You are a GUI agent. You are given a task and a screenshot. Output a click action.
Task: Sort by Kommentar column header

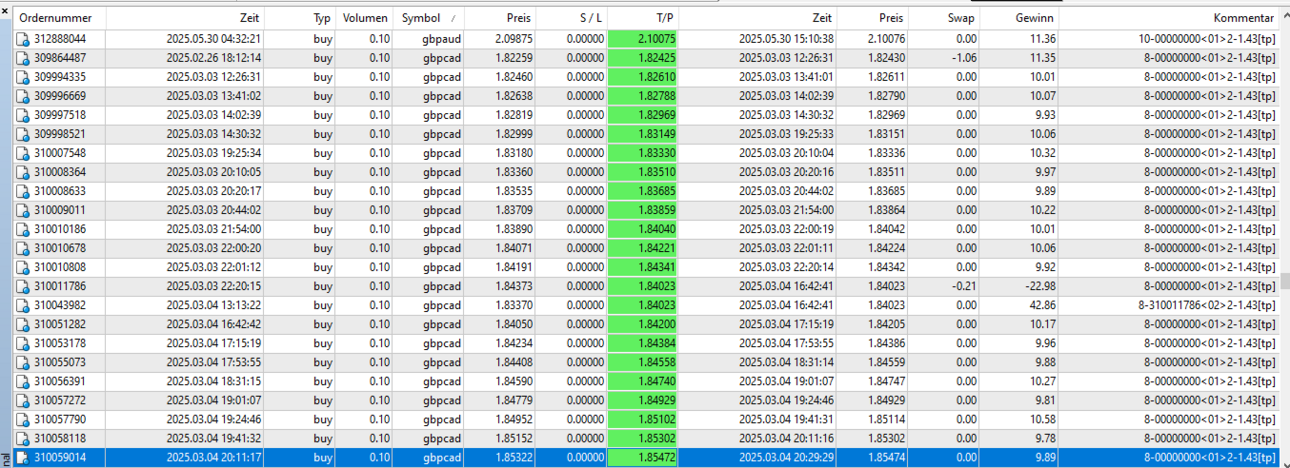1168,18
